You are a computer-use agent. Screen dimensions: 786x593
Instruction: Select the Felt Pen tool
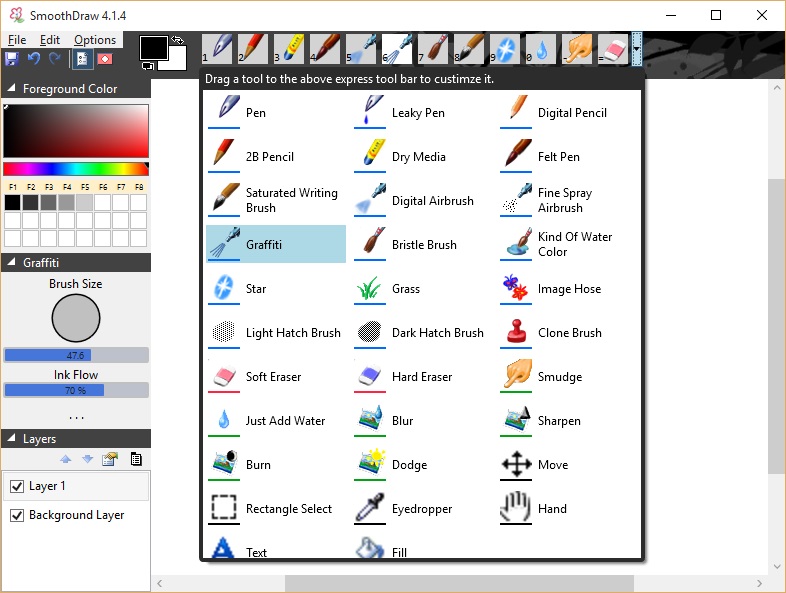[568, 156]
